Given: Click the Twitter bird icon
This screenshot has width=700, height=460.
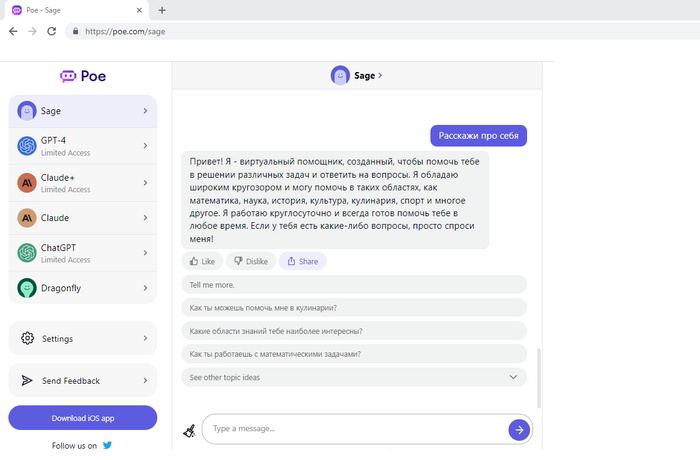Looking at the screenshot, I should click(x=107, y=445).
